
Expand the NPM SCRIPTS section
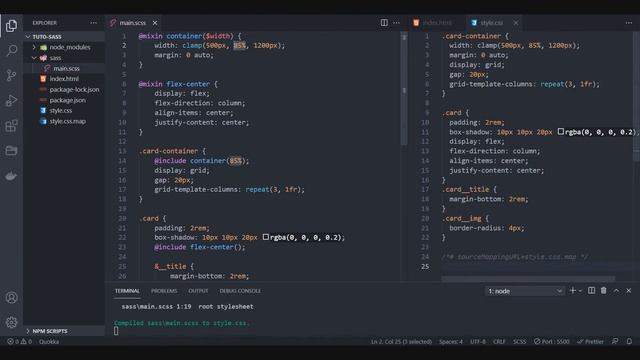64,331
